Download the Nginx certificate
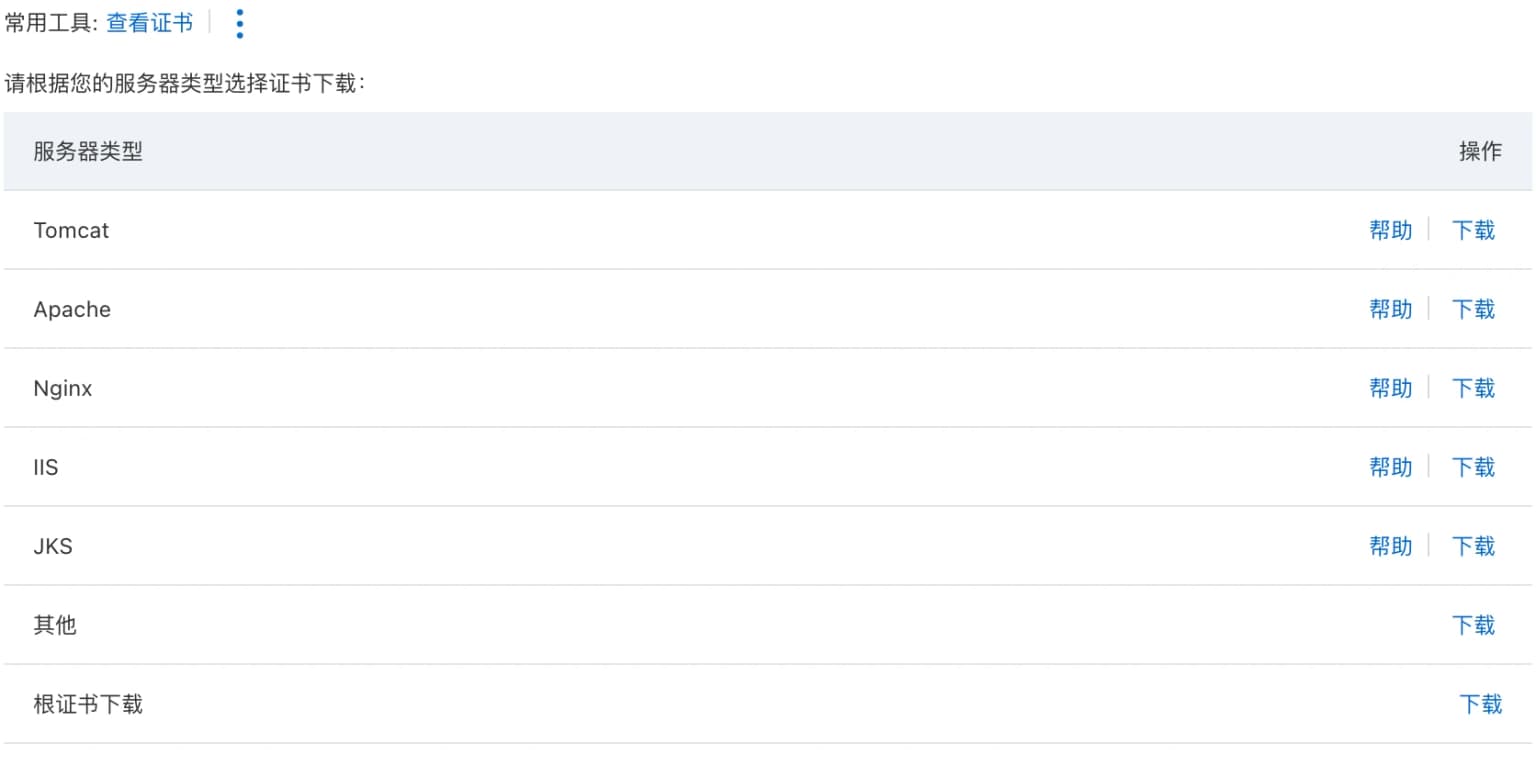 (x=1473, y=388)
